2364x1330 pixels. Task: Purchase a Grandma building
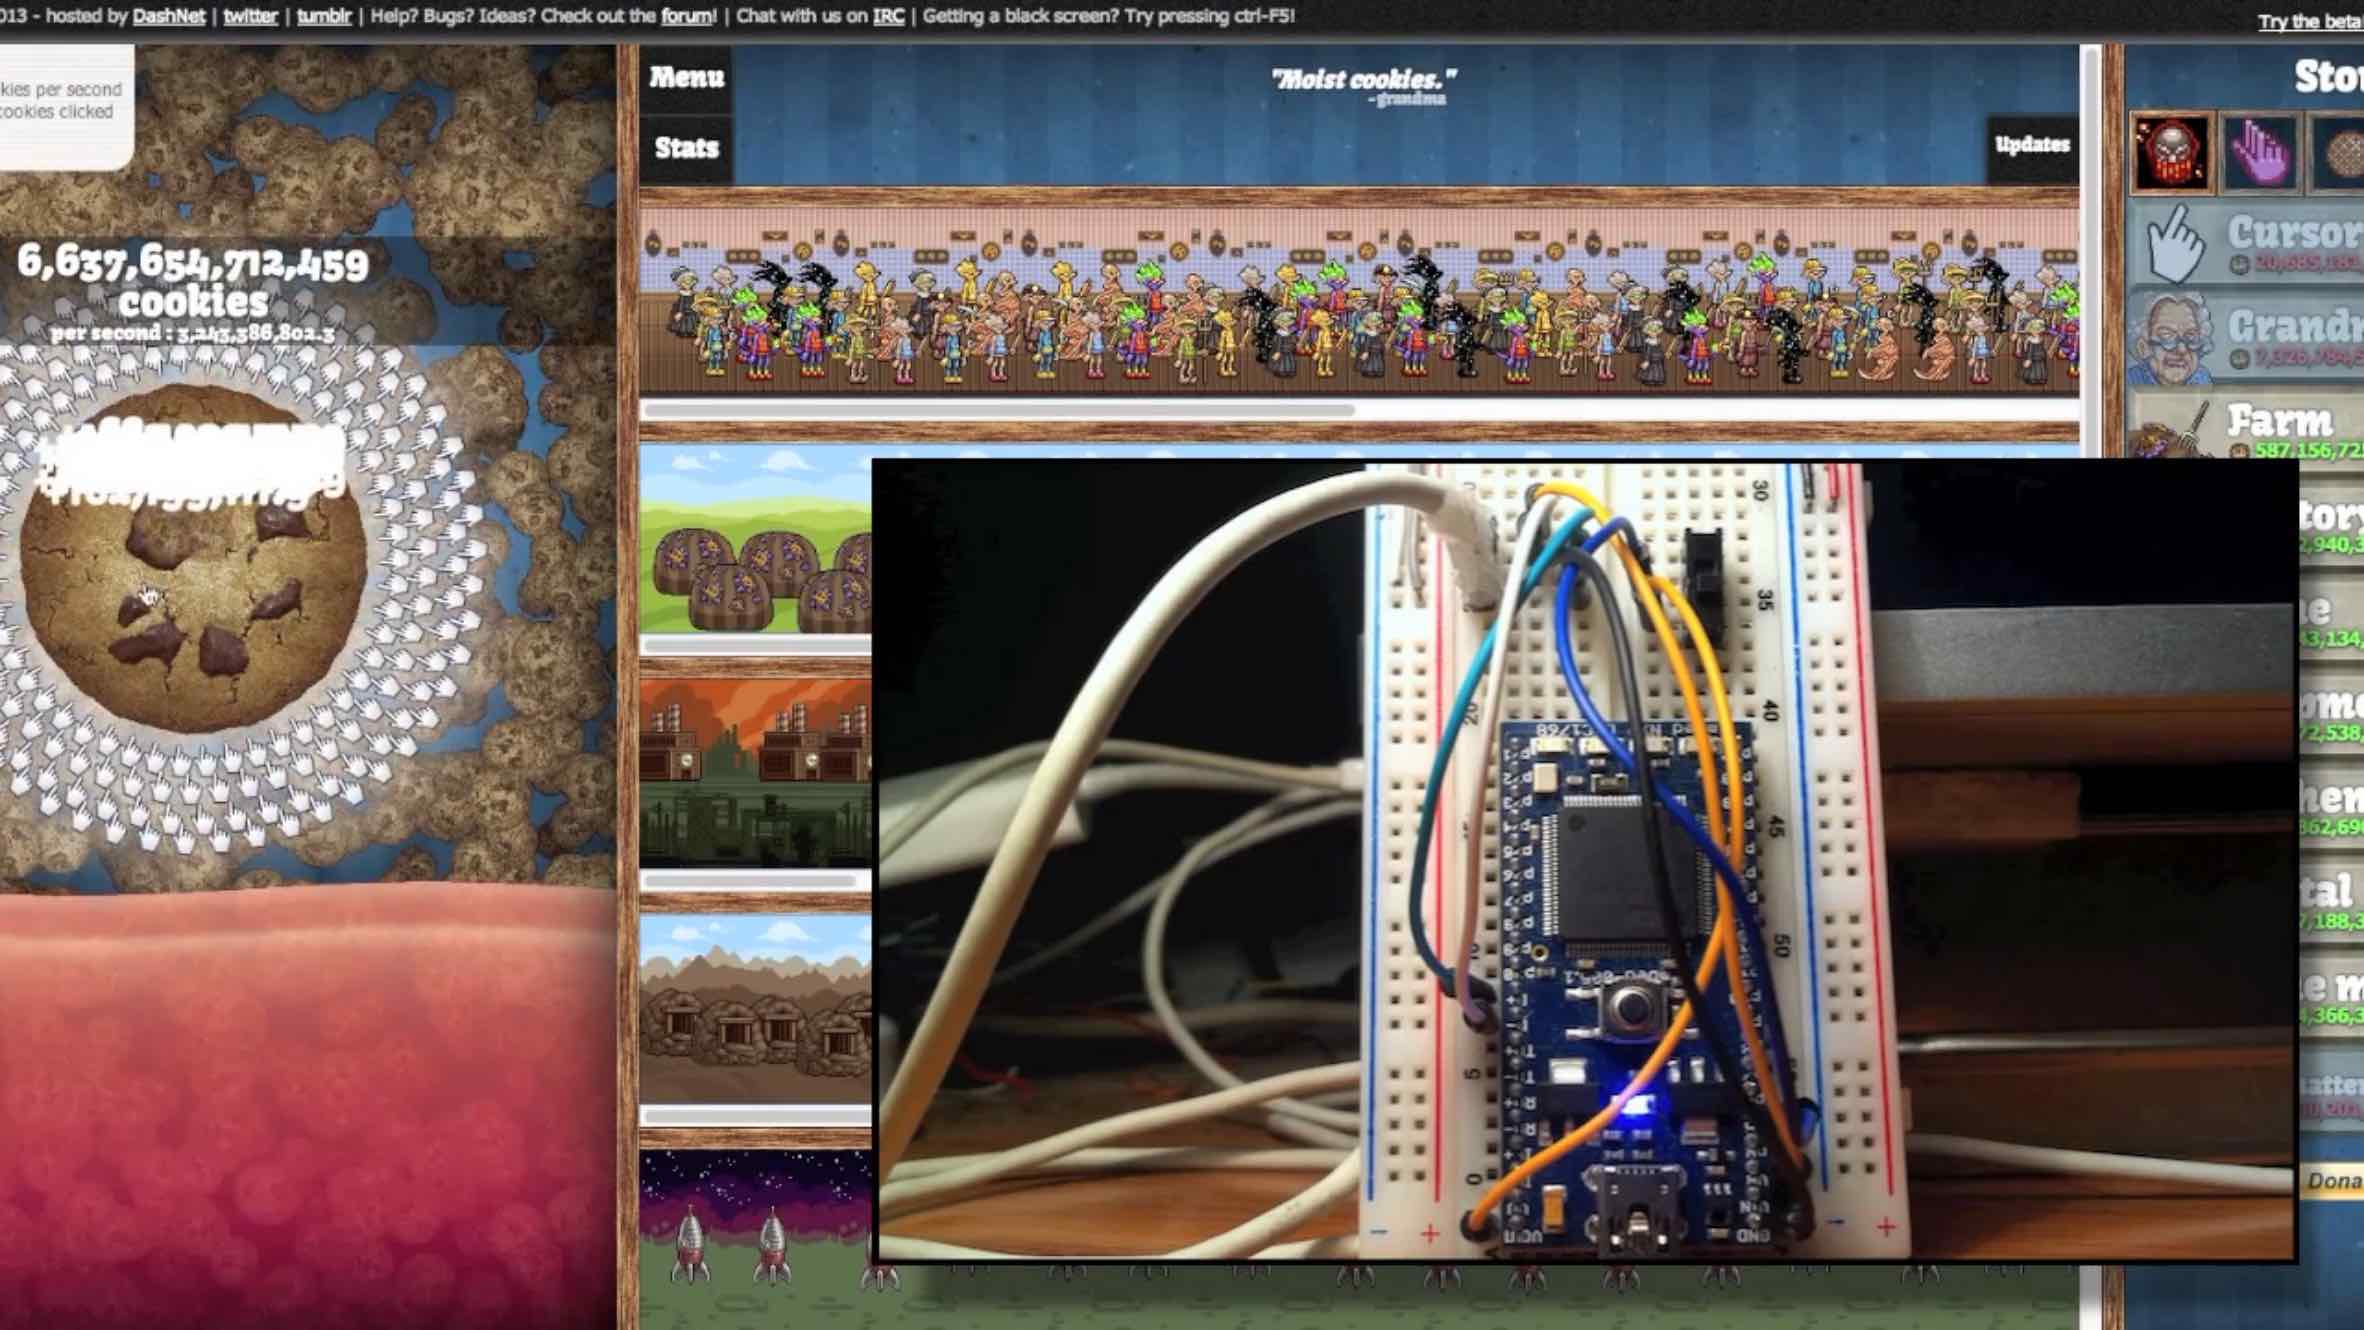point(2247,336)
